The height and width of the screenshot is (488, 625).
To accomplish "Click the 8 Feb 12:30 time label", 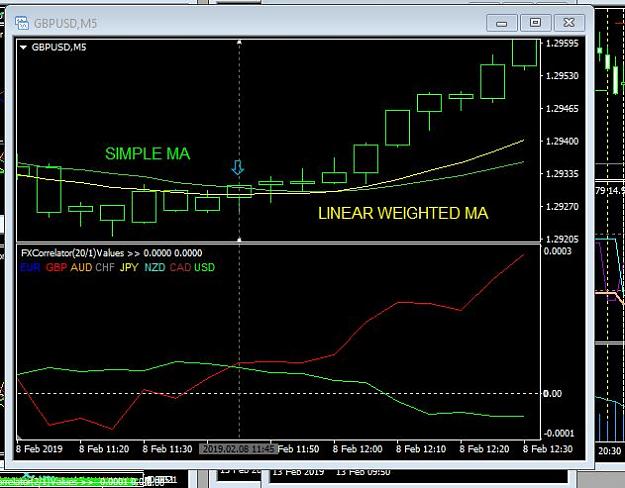I will point(548,449).
